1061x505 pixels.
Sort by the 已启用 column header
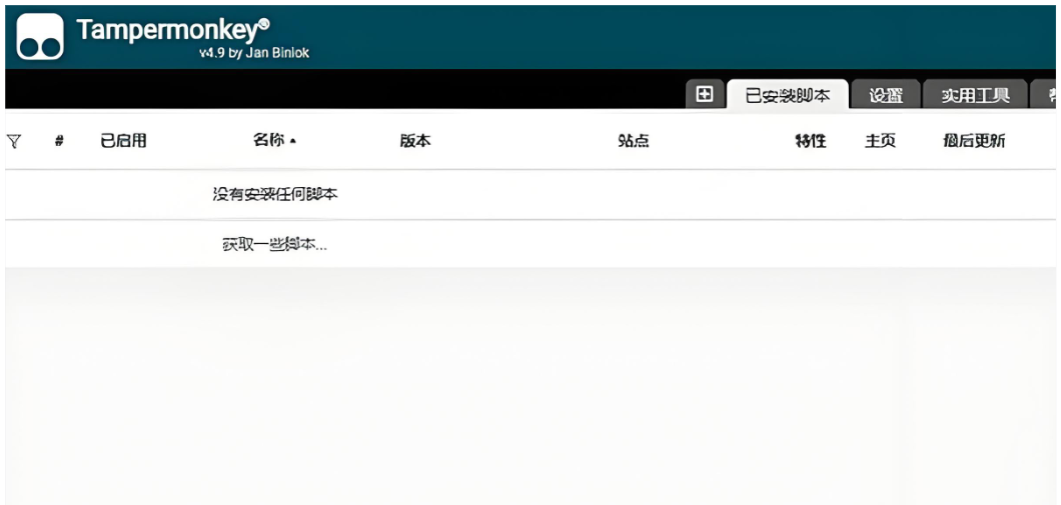click(123, 141)
